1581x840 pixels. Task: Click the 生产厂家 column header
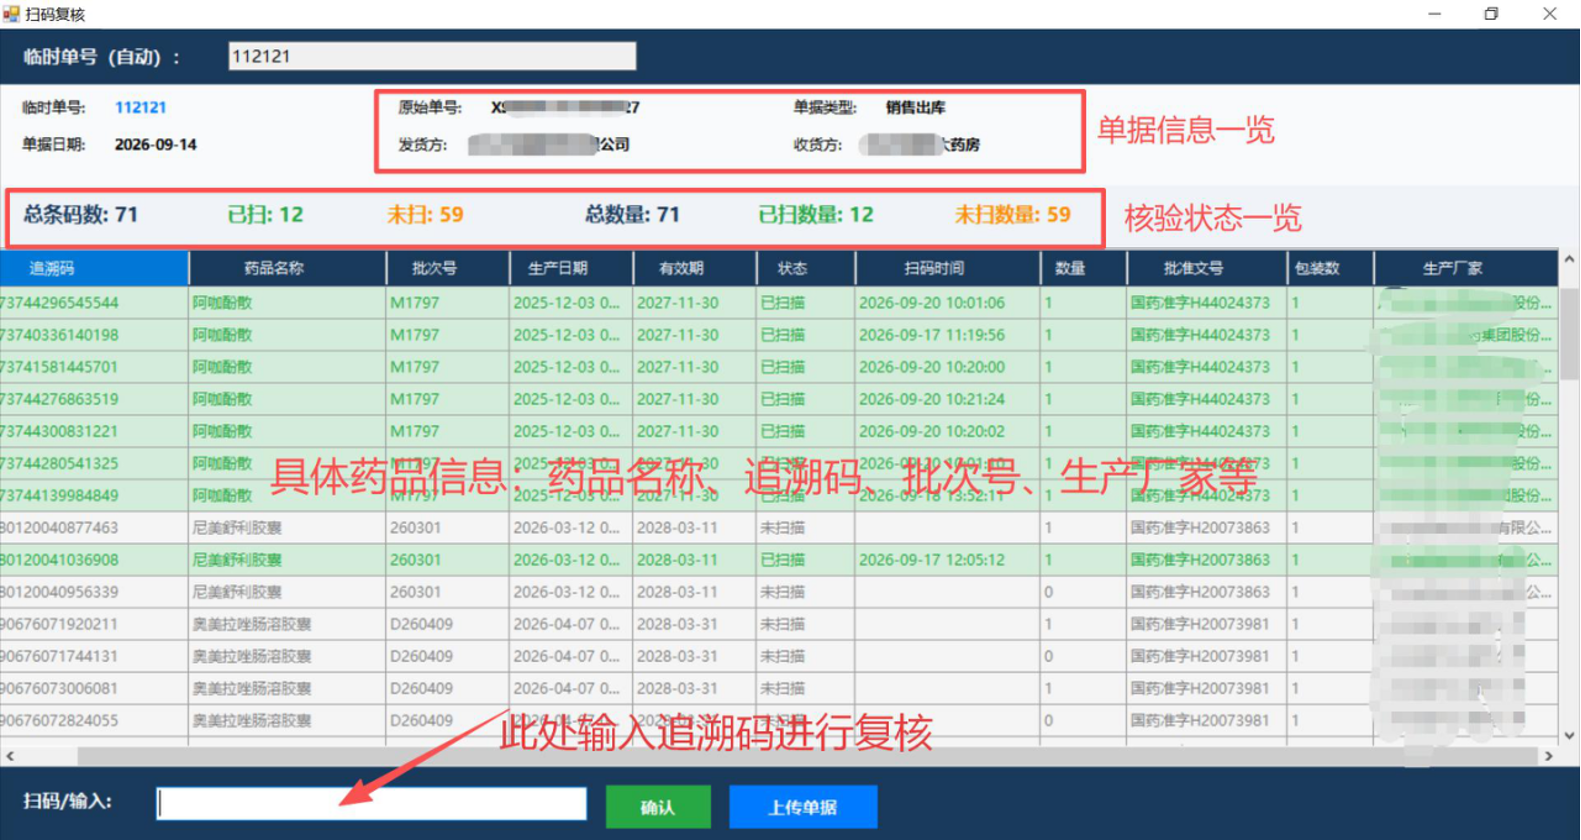[1466, 268]
